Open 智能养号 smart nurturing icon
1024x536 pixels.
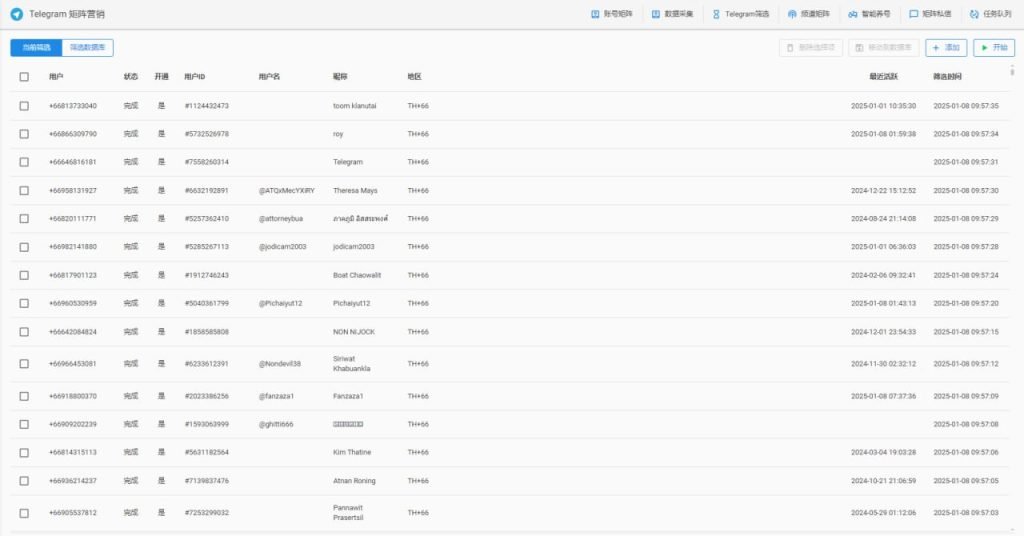[852, 15]
